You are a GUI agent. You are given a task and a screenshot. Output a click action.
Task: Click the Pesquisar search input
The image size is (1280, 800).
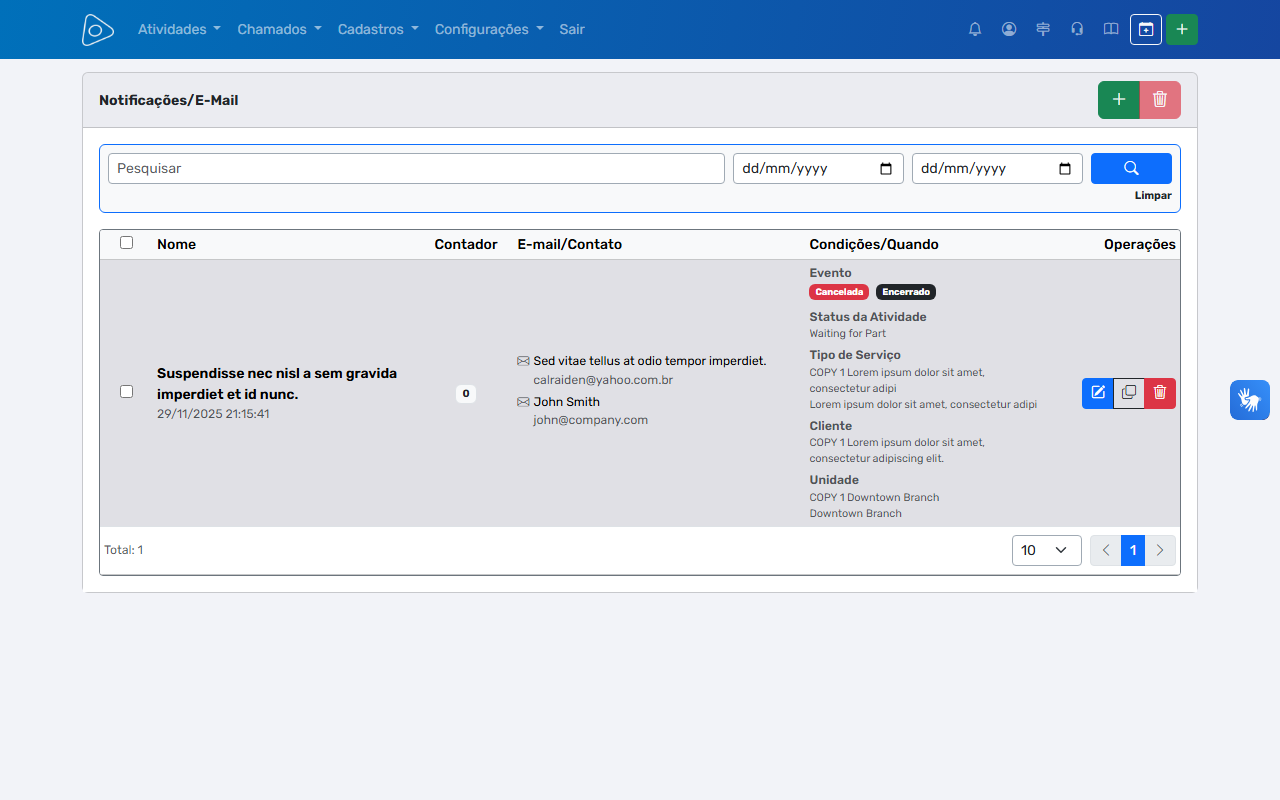coord(416,168)
